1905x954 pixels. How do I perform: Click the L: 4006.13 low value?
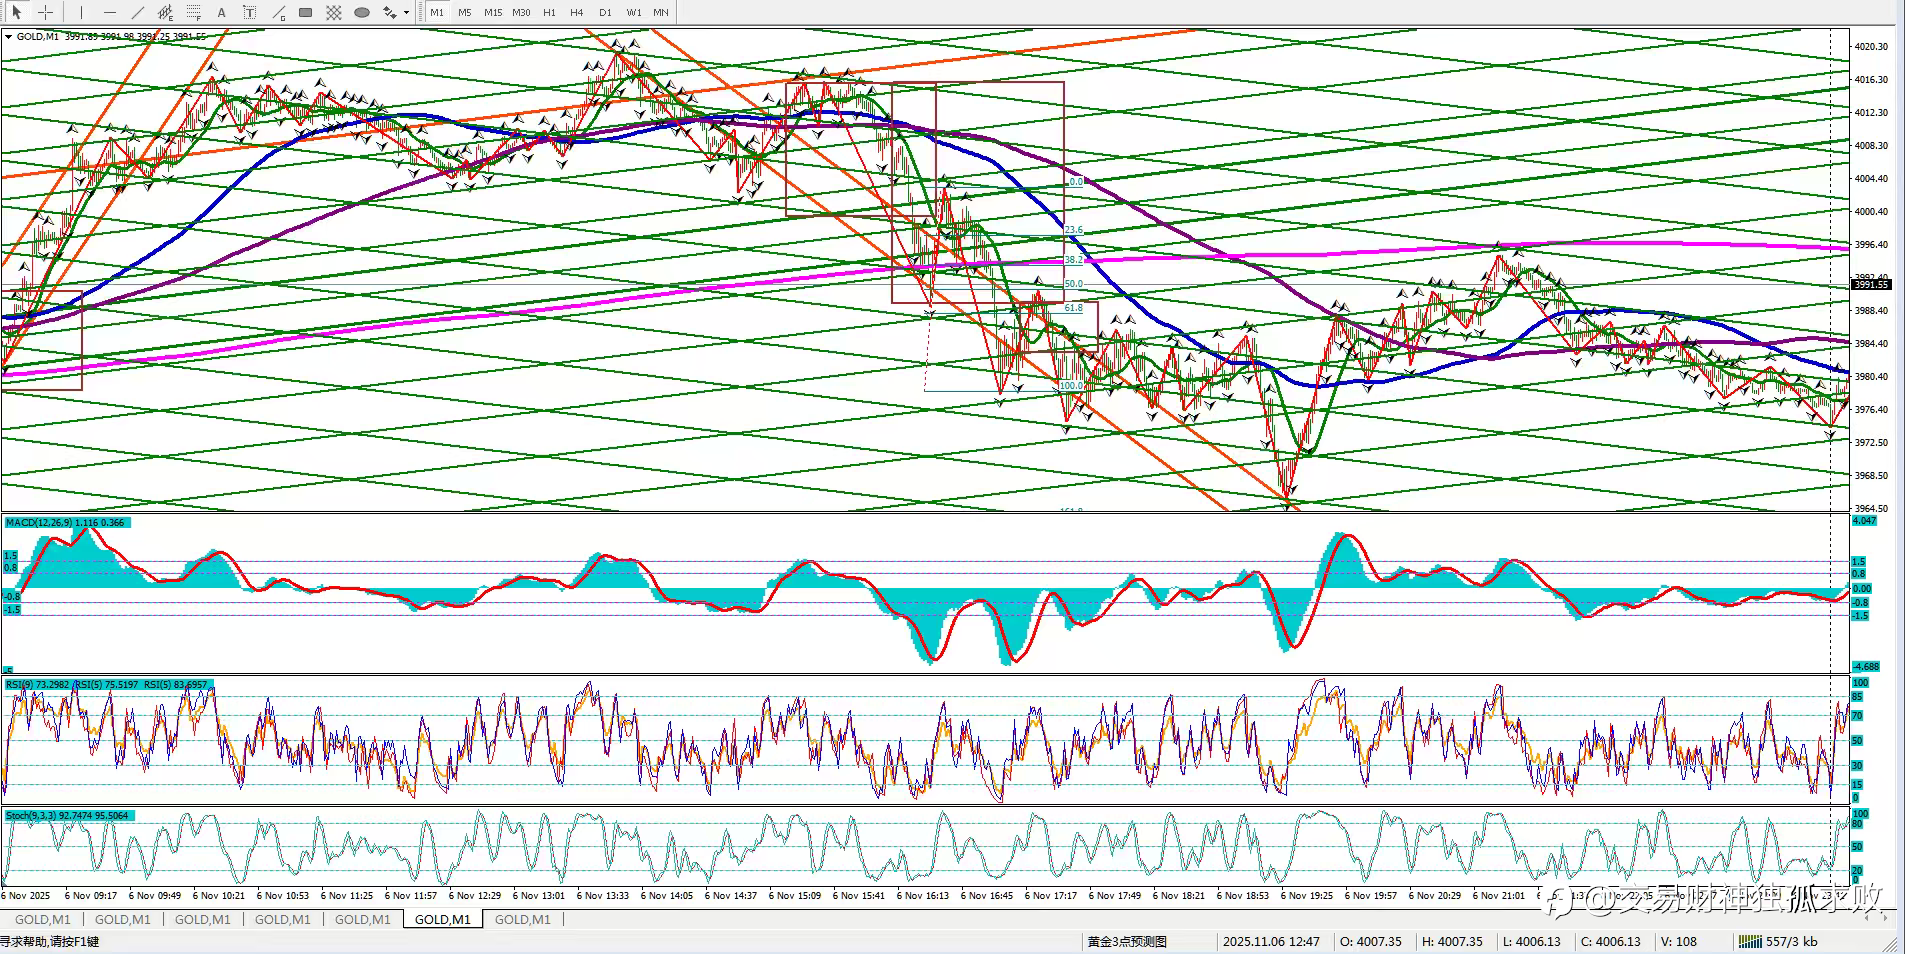point(1531,941)
